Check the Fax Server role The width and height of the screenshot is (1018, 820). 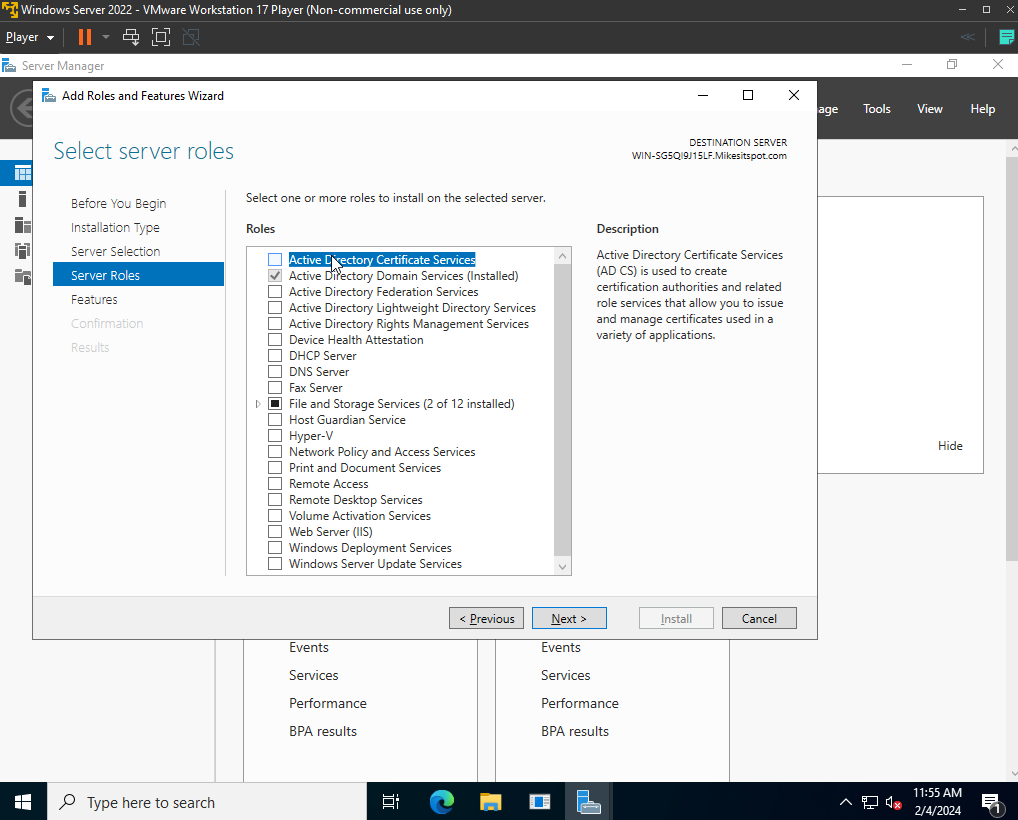pyautogui.click(x=275, y=388)
